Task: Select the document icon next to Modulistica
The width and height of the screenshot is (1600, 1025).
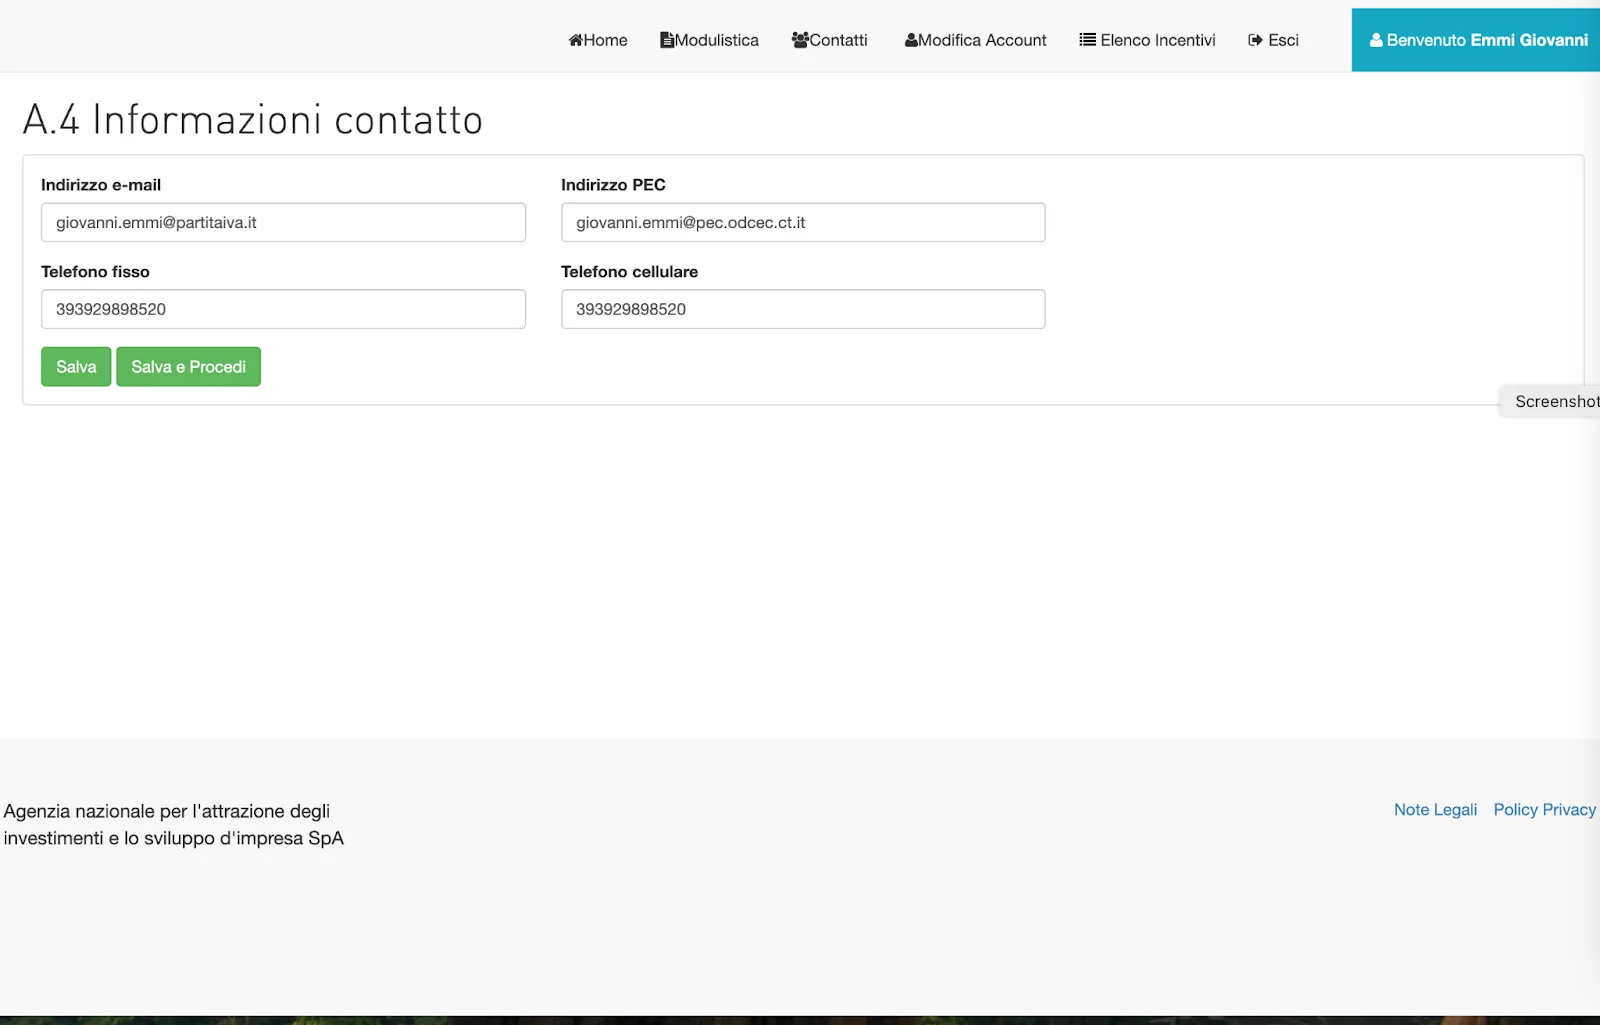Action: 667,39
